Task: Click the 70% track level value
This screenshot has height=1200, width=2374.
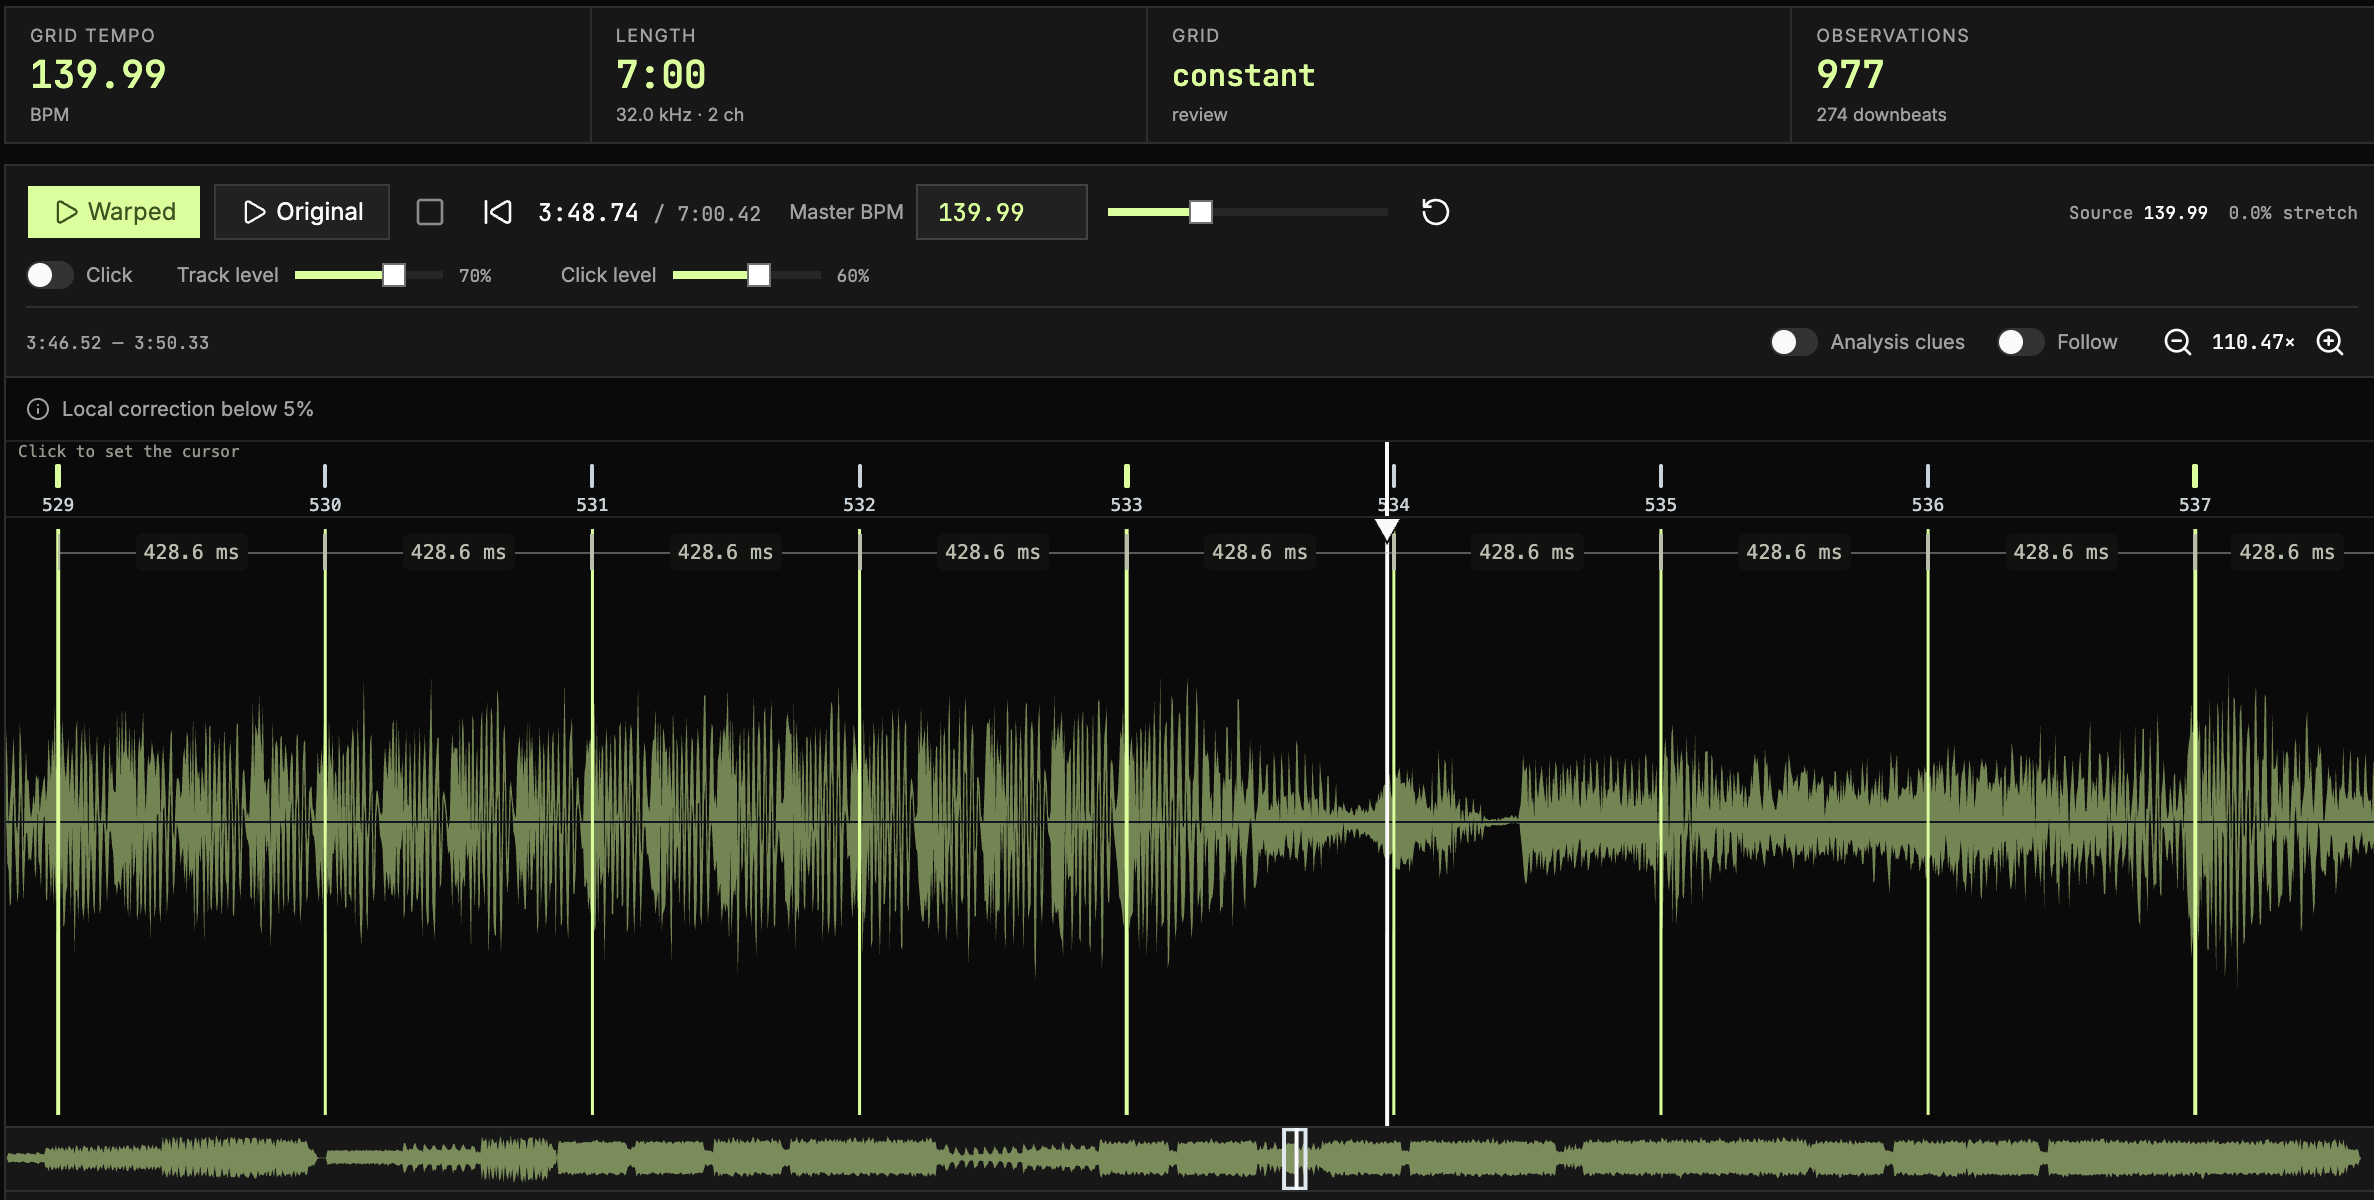Action: (x=475, y=276)
